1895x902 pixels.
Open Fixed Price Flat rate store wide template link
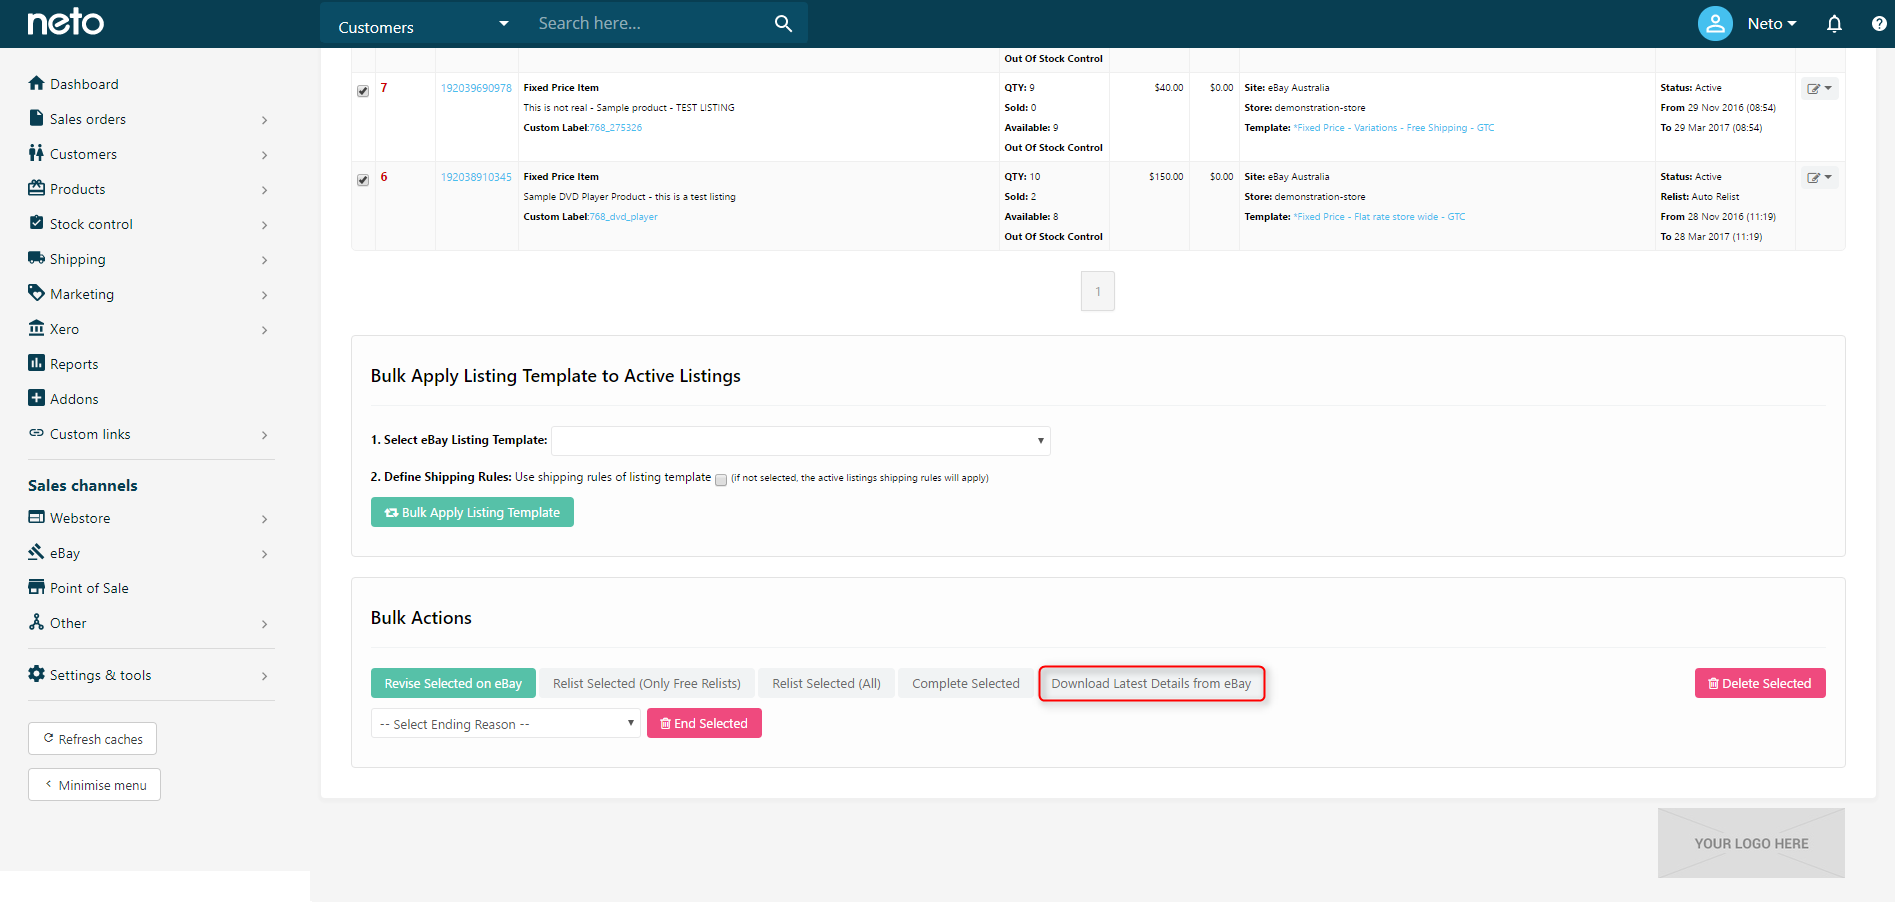1379,217
